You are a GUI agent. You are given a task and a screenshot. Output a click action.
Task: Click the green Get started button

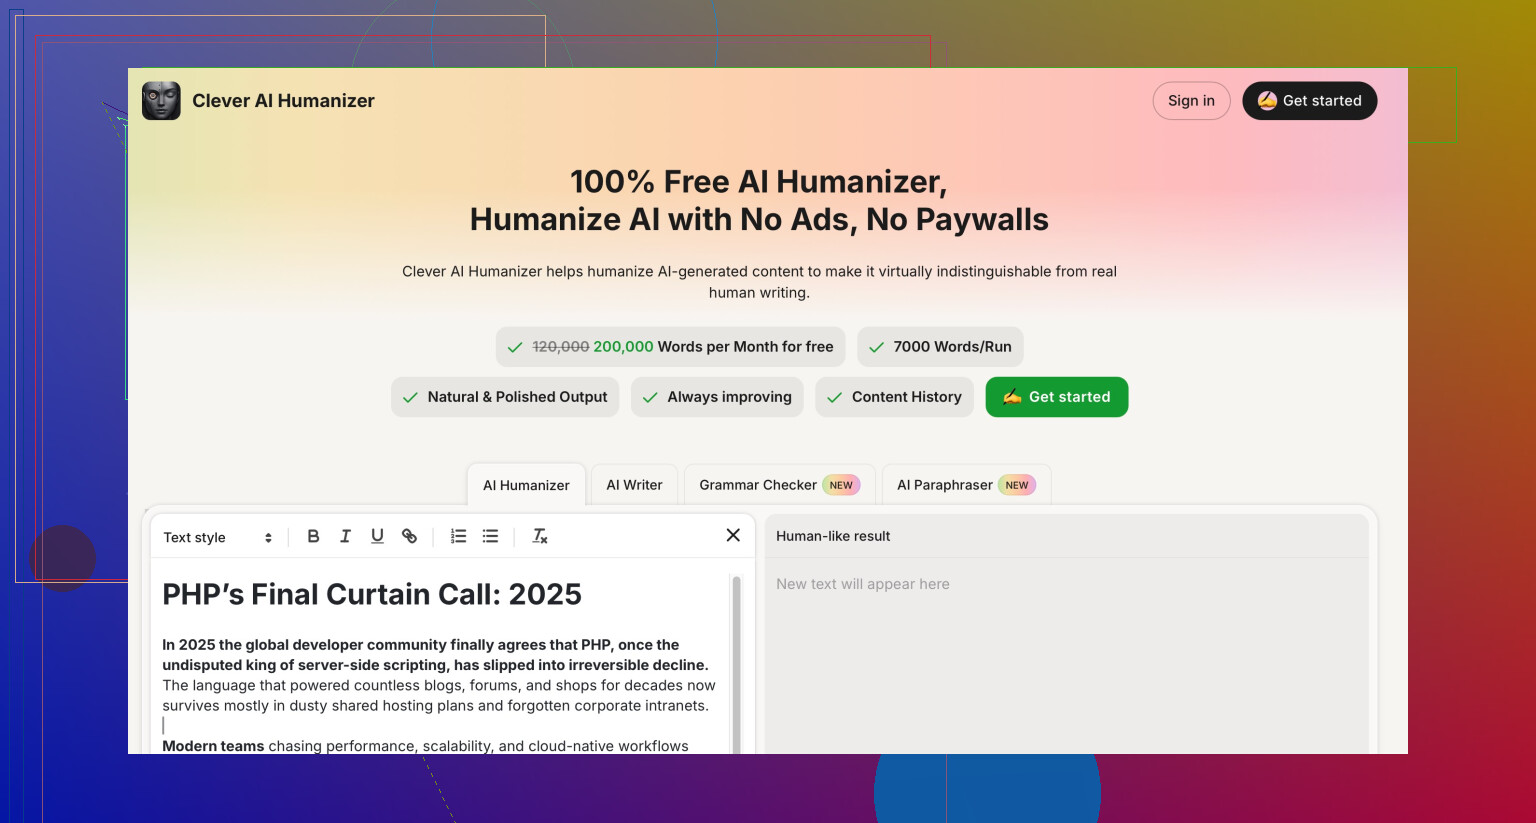[x=1056, y=397]
